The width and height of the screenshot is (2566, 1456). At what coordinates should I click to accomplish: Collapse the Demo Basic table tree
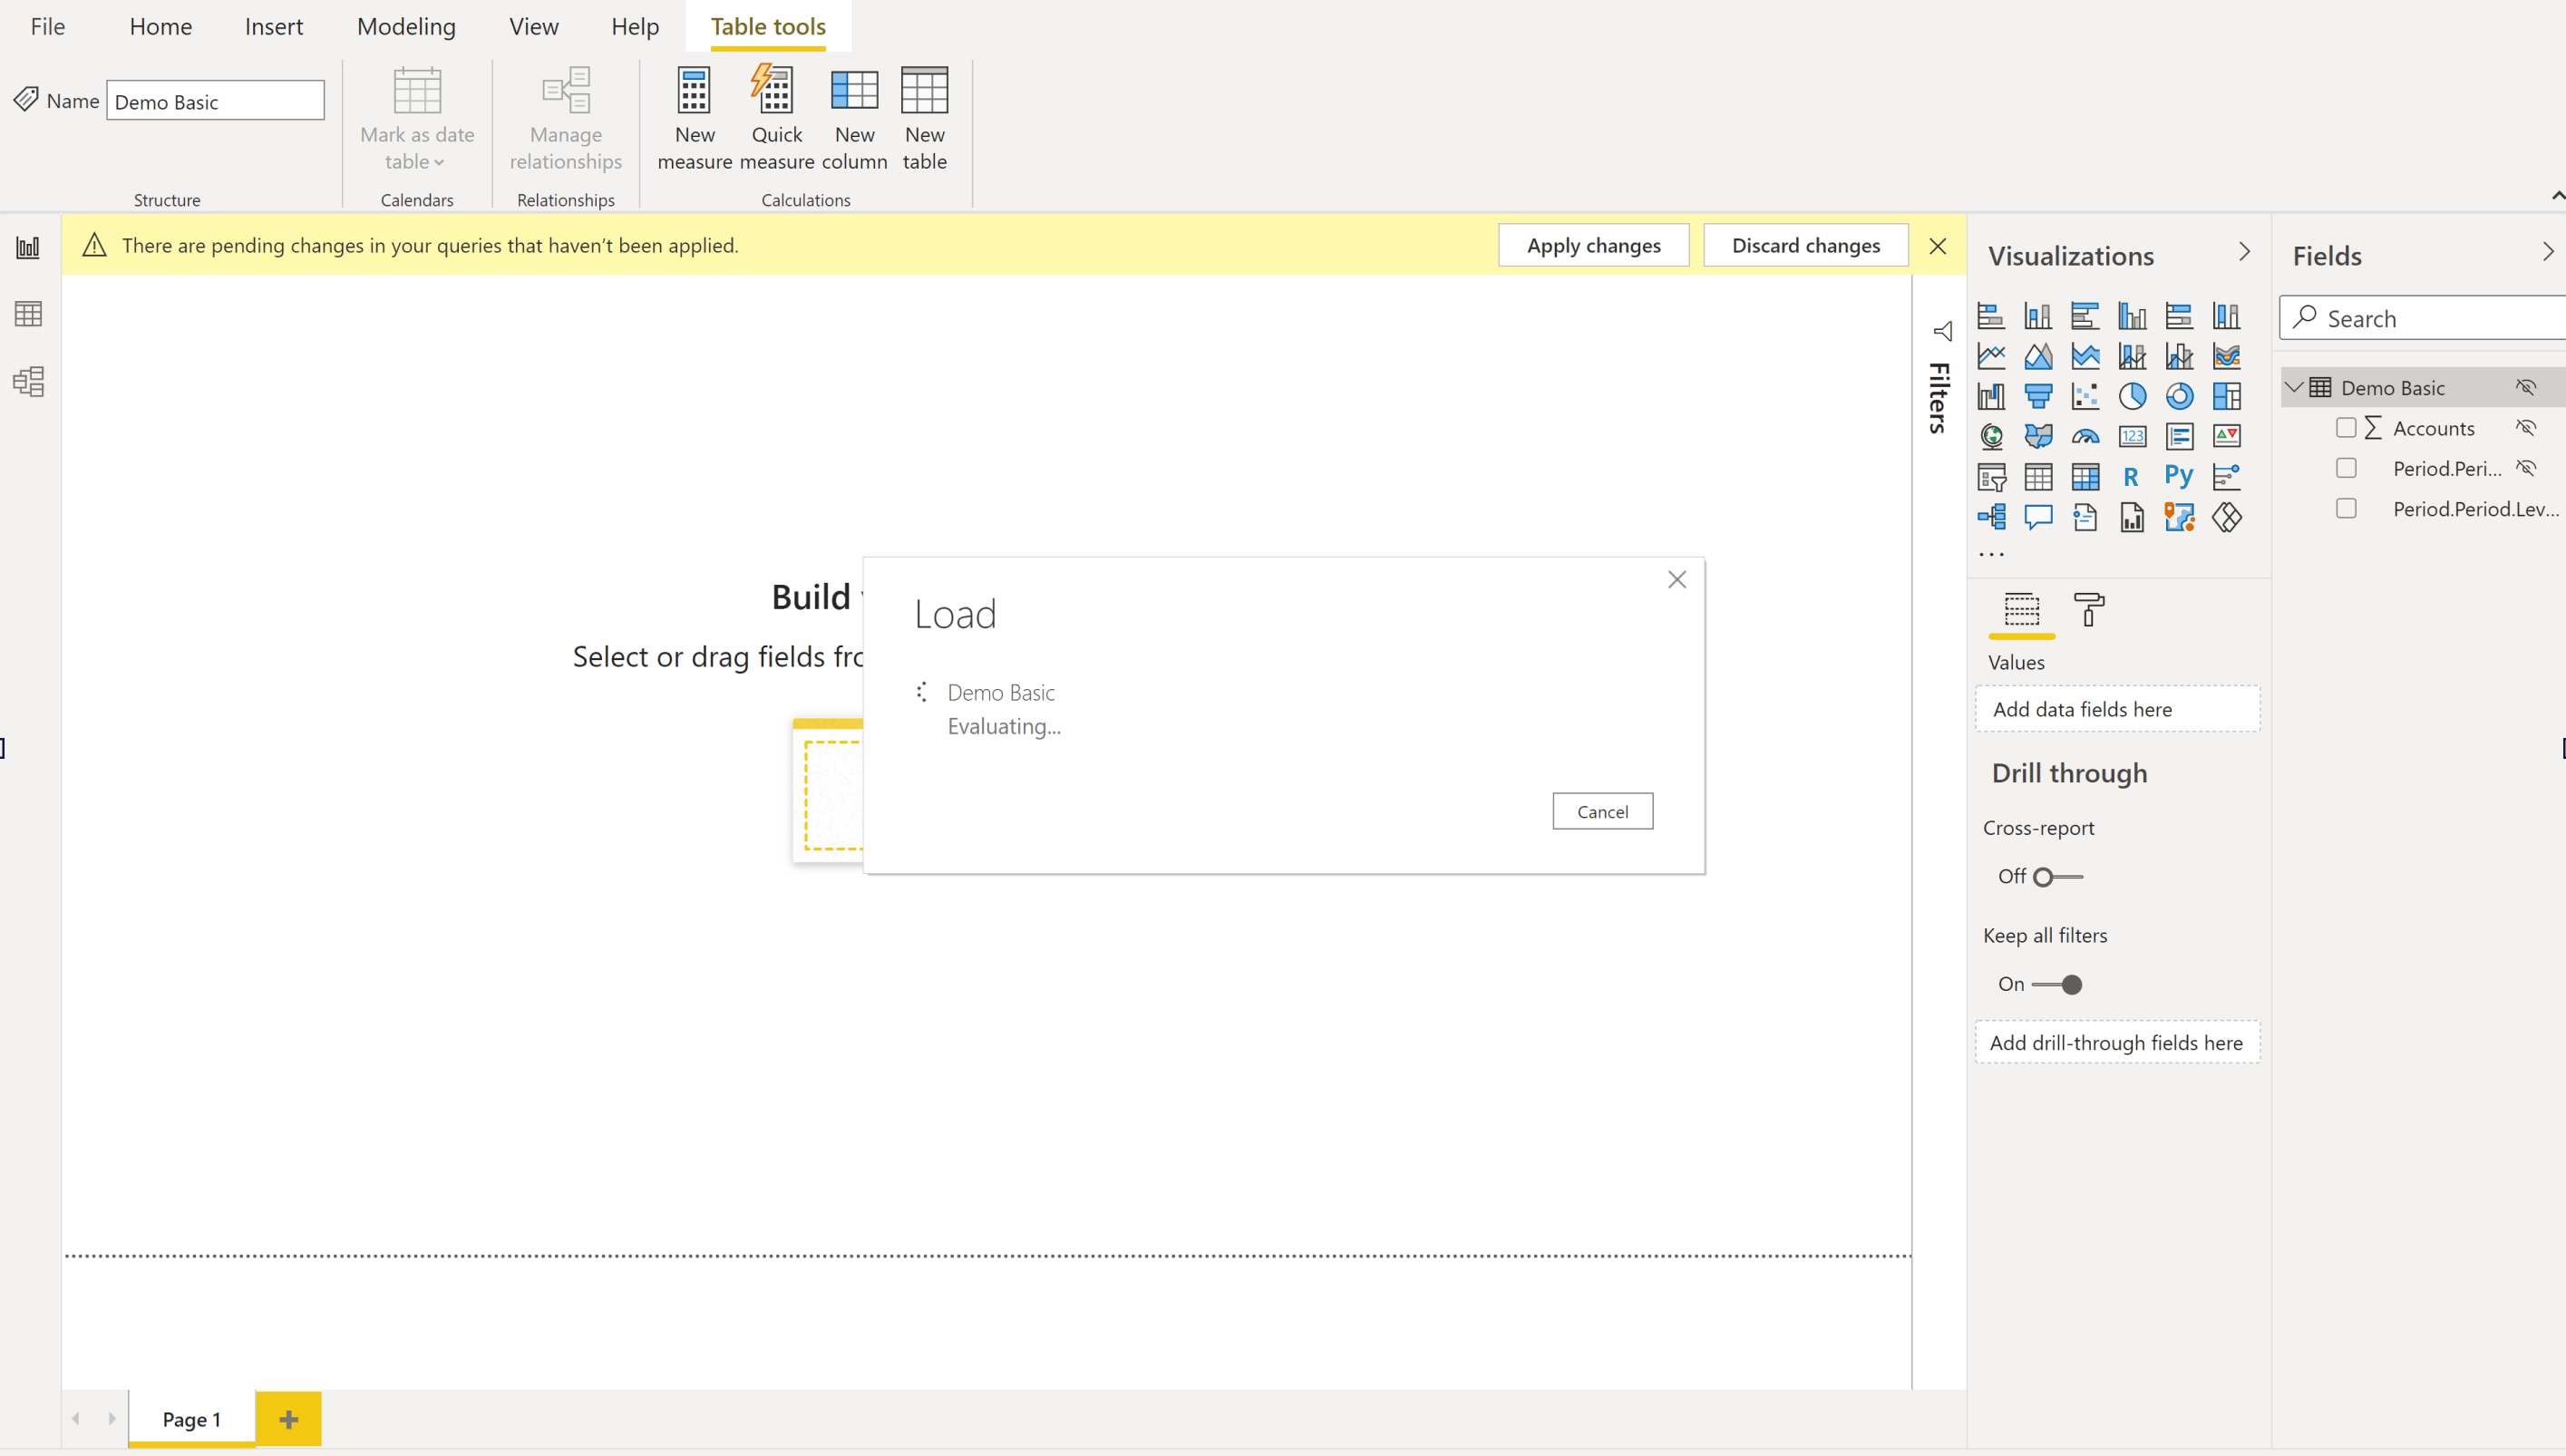point(2295,387)
